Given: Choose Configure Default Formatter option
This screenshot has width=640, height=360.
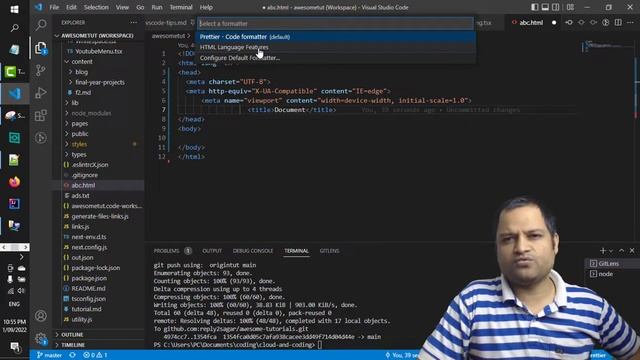Looking at the screenshot, I should coord(336,58).
